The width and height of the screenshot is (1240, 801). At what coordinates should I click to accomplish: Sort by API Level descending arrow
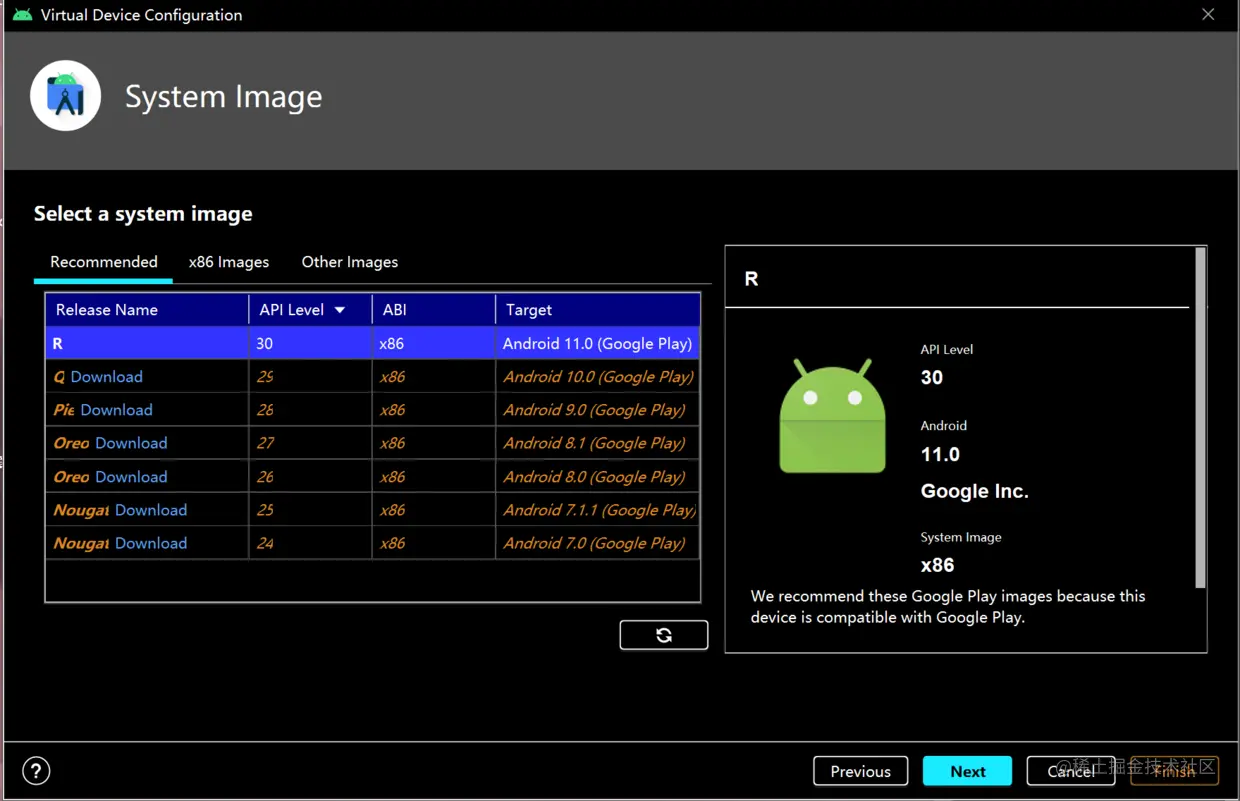tap(340, 310)
